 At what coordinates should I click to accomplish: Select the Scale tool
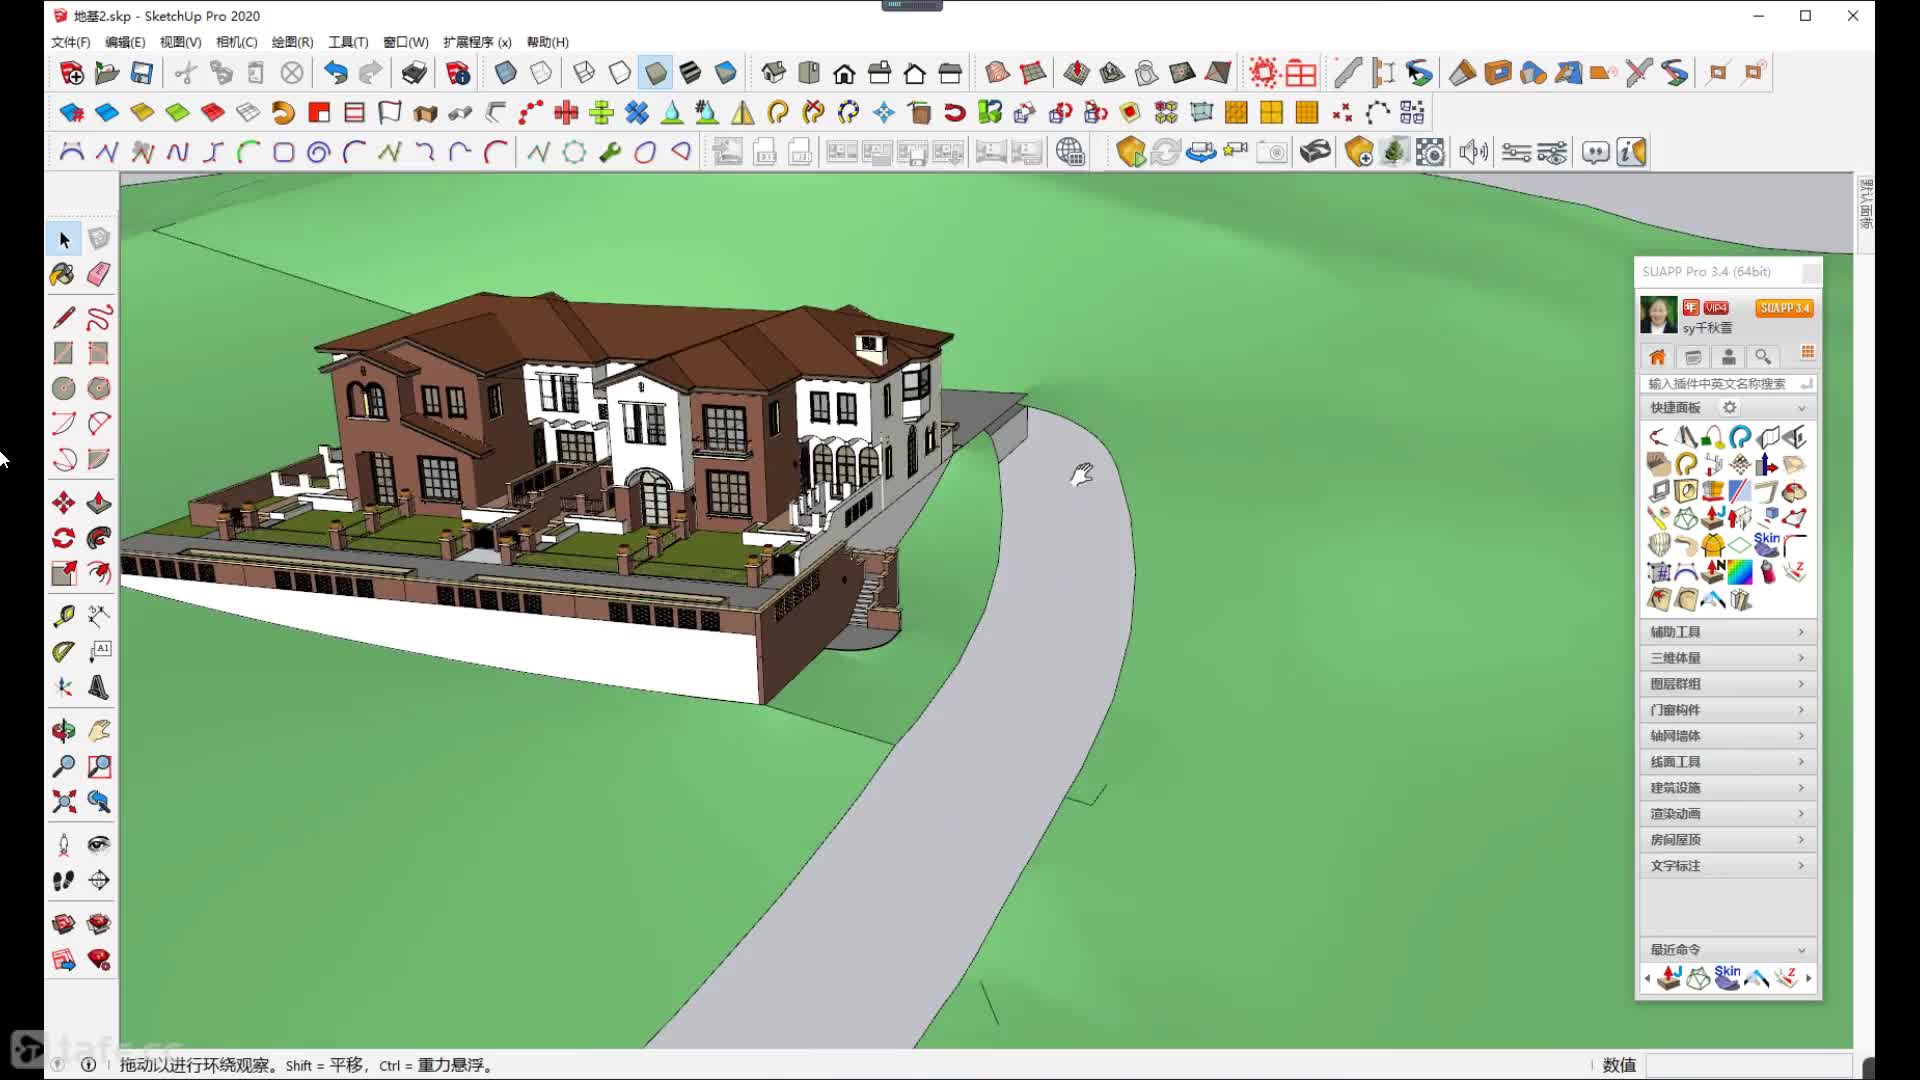63,573
